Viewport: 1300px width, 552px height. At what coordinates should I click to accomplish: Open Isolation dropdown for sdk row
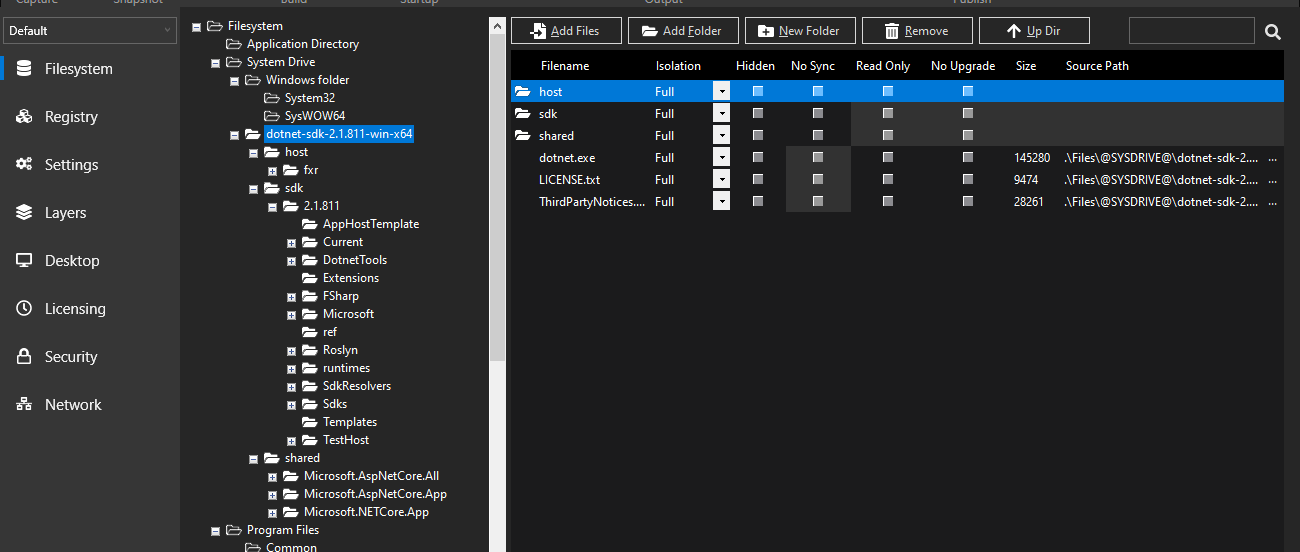tap(722, 113)
